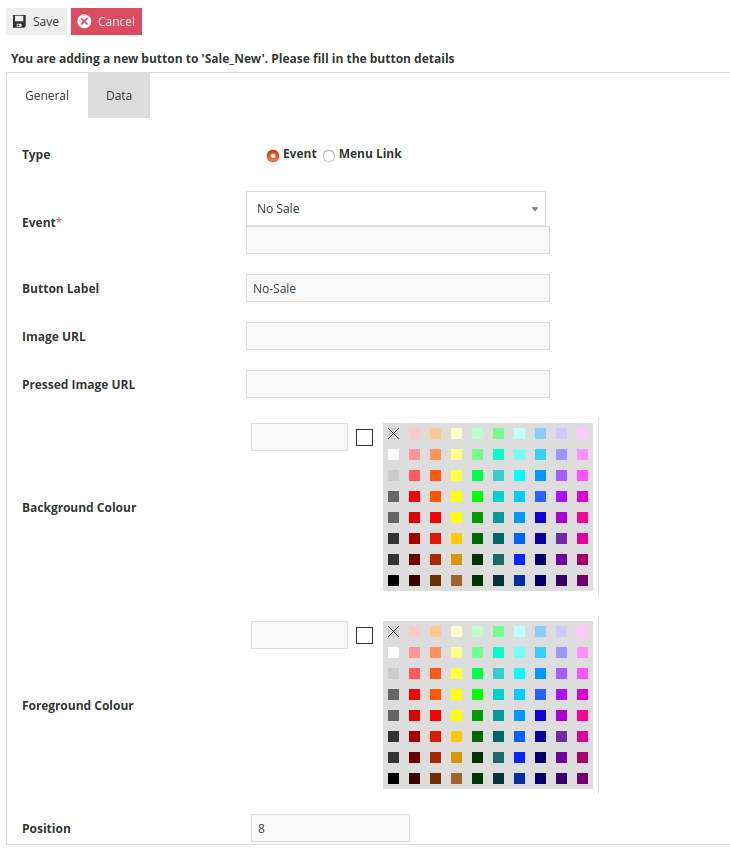
Task: Click the Cancel X icon
Action: click(86, 20)
